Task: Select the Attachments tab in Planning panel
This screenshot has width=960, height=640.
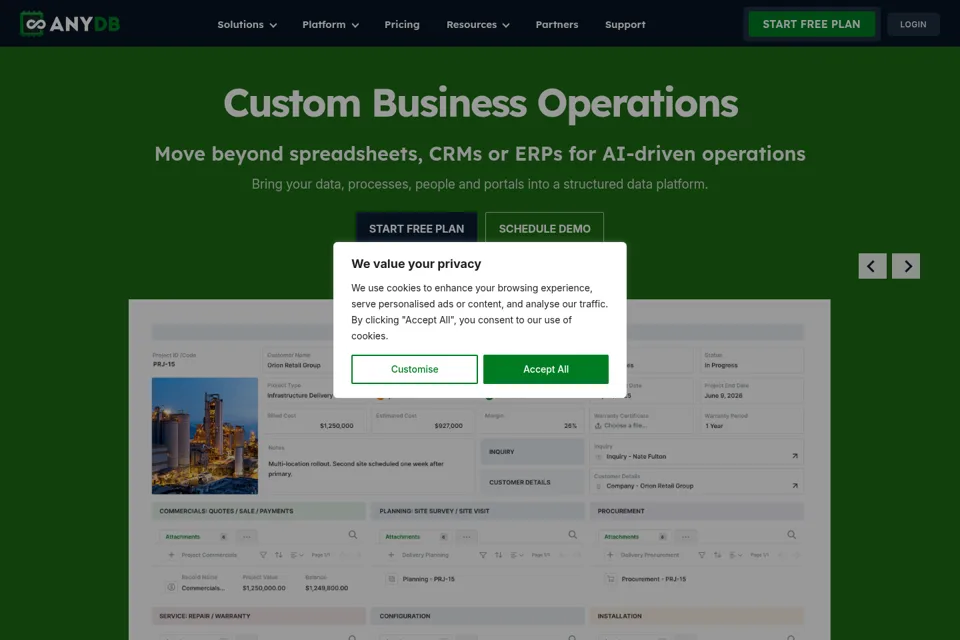Action: point(414,536)
